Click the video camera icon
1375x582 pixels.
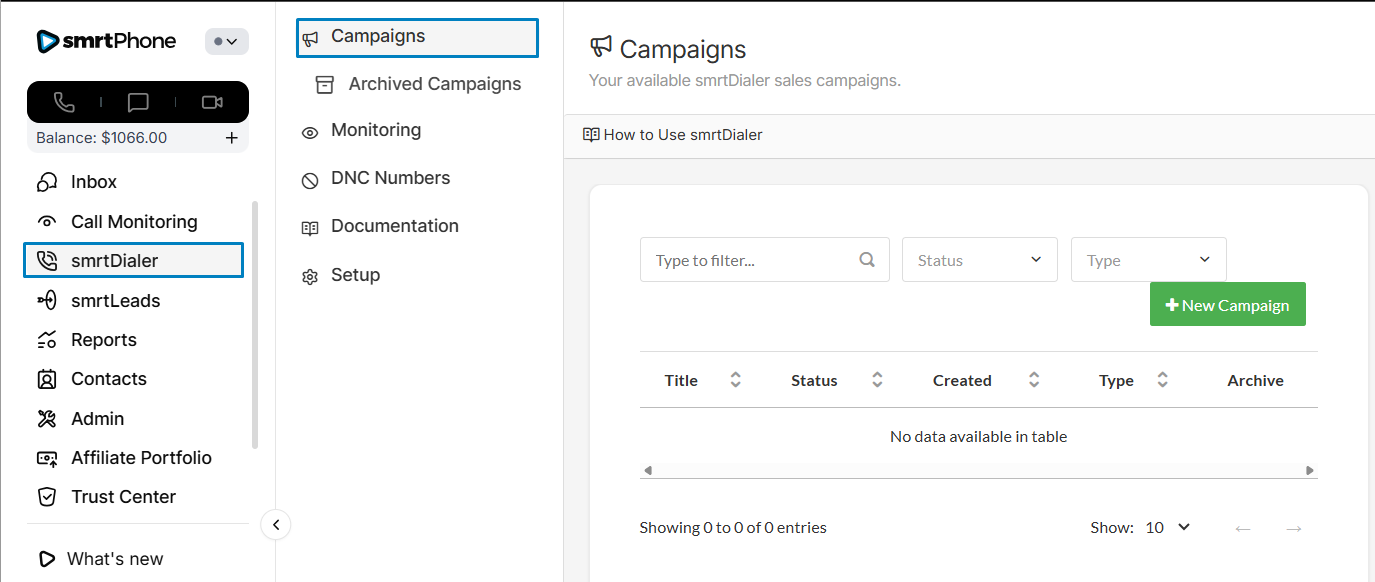(x=211, y=102)
